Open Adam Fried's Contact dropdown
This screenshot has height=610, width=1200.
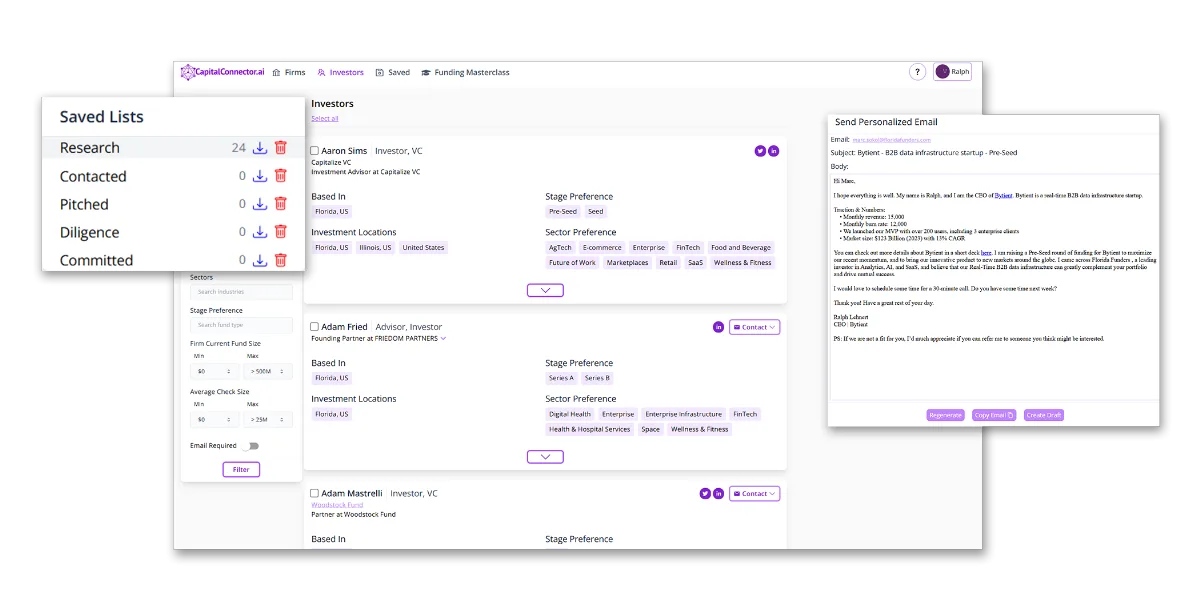click(755, 327)
